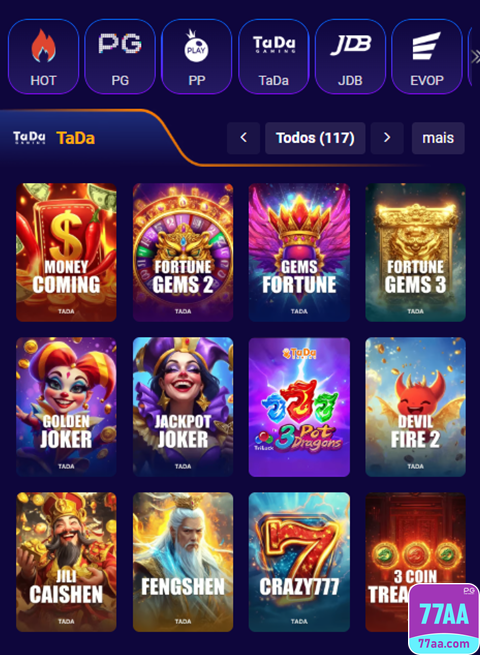Open the PG provider category
Image resolution: width=480 pixels, height=655 pixels.
[120, 56]
